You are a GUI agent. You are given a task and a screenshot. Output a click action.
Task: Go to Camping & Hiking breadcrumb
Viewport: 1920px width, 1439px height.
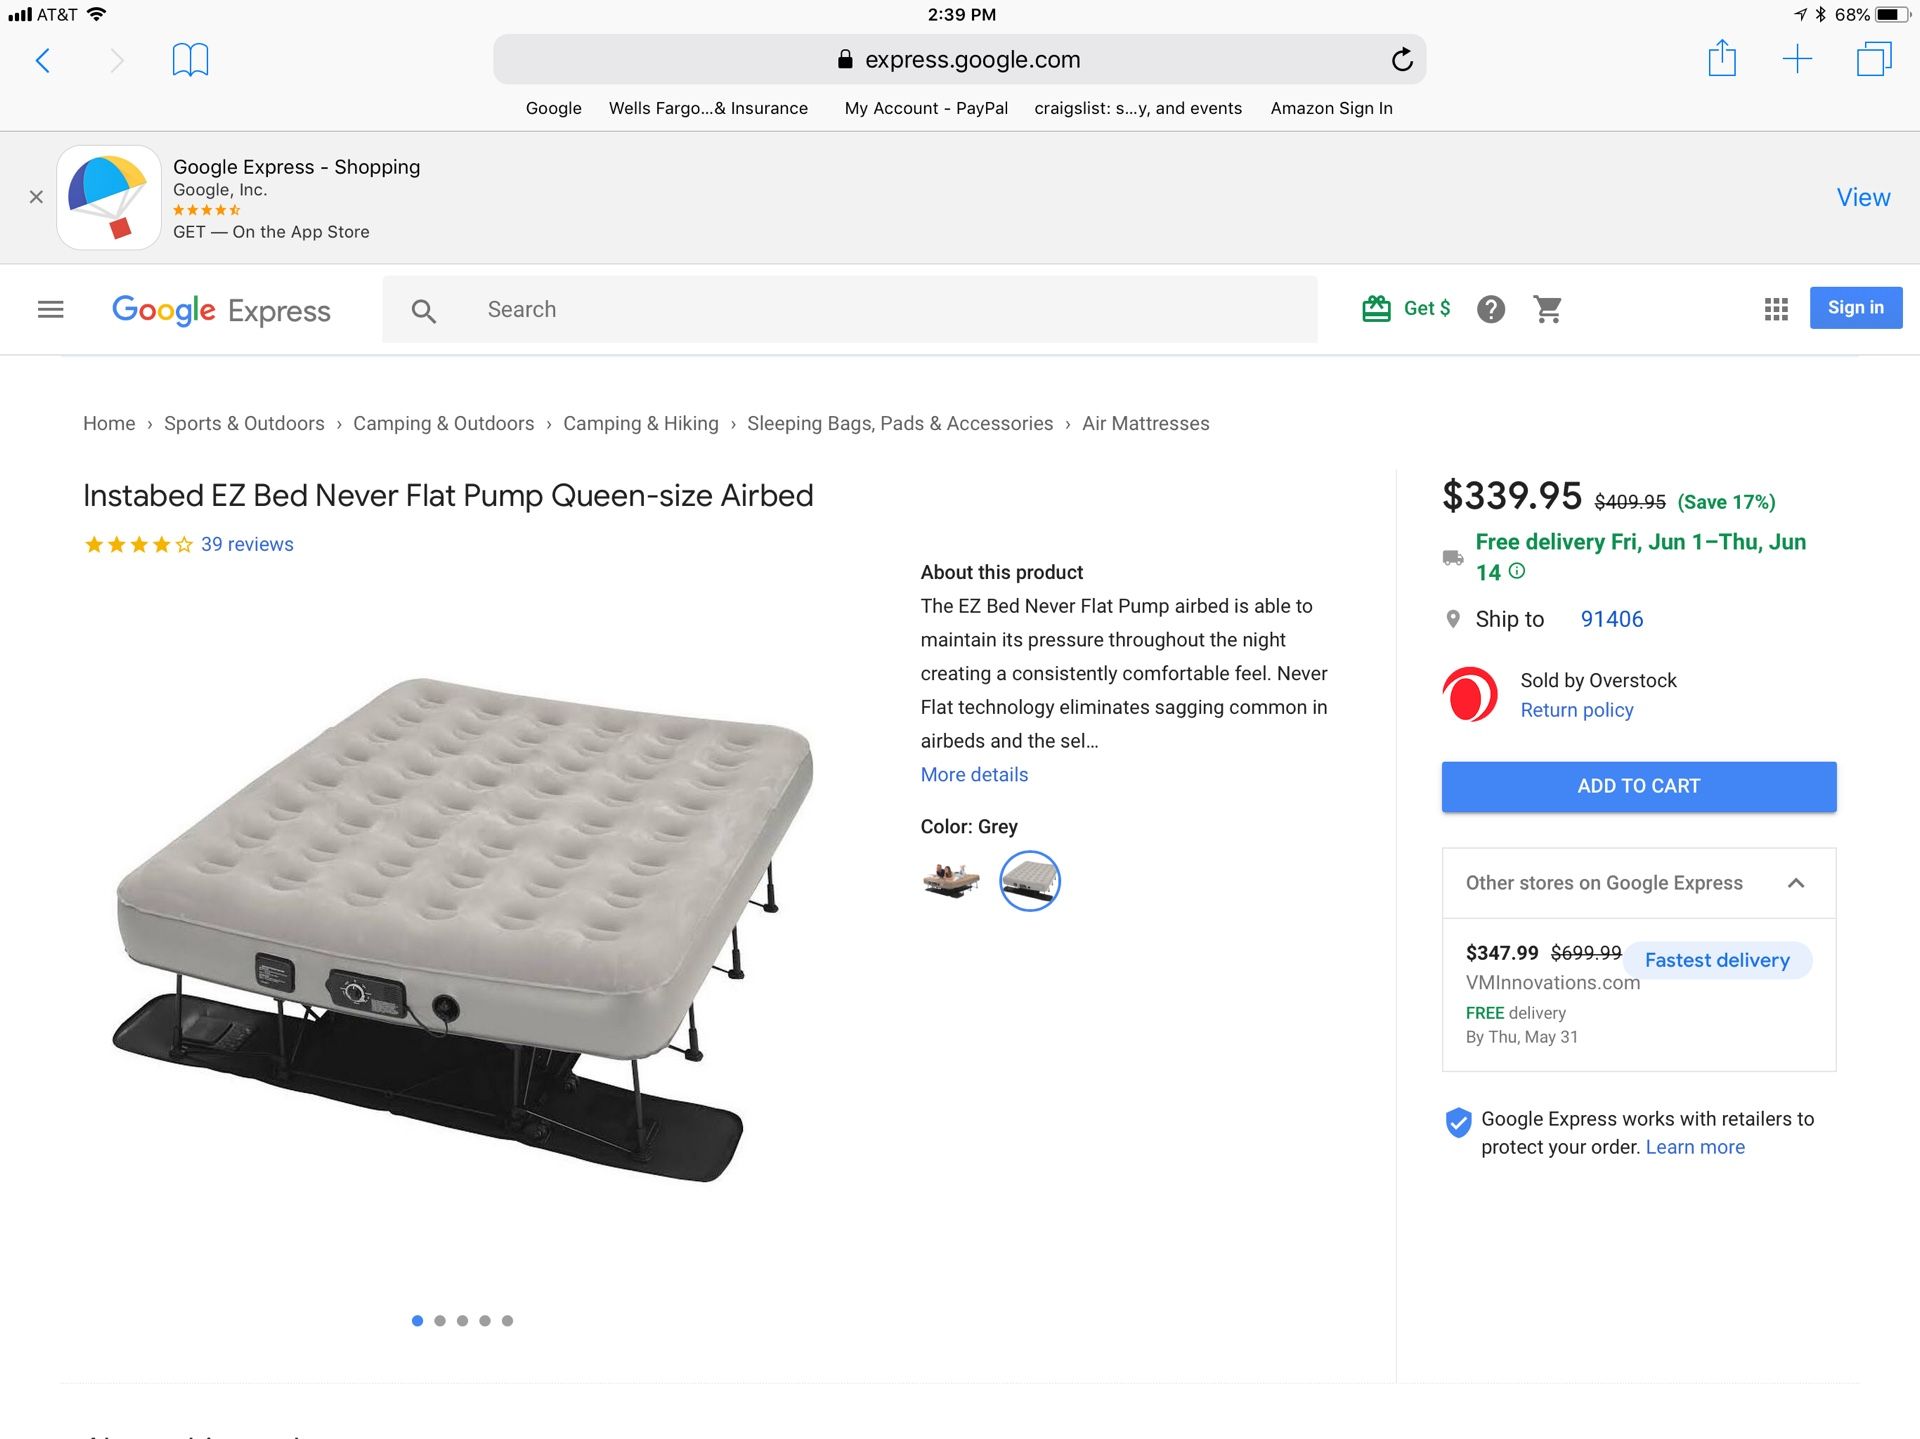pyautogui.click(x=640, y=424)
